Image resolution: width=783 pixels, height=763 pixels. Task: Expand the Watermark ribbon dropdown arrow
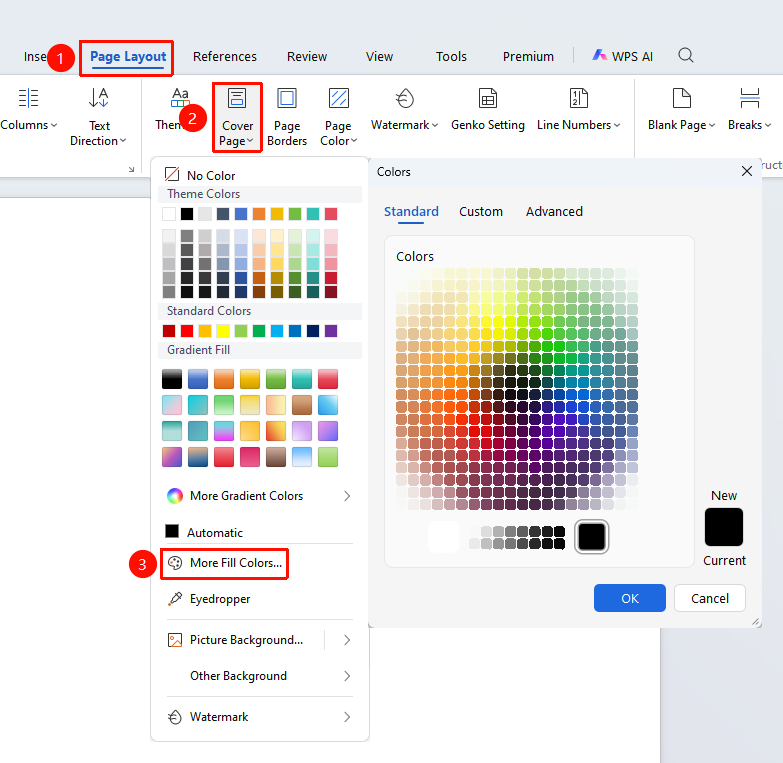coord(435,125)
